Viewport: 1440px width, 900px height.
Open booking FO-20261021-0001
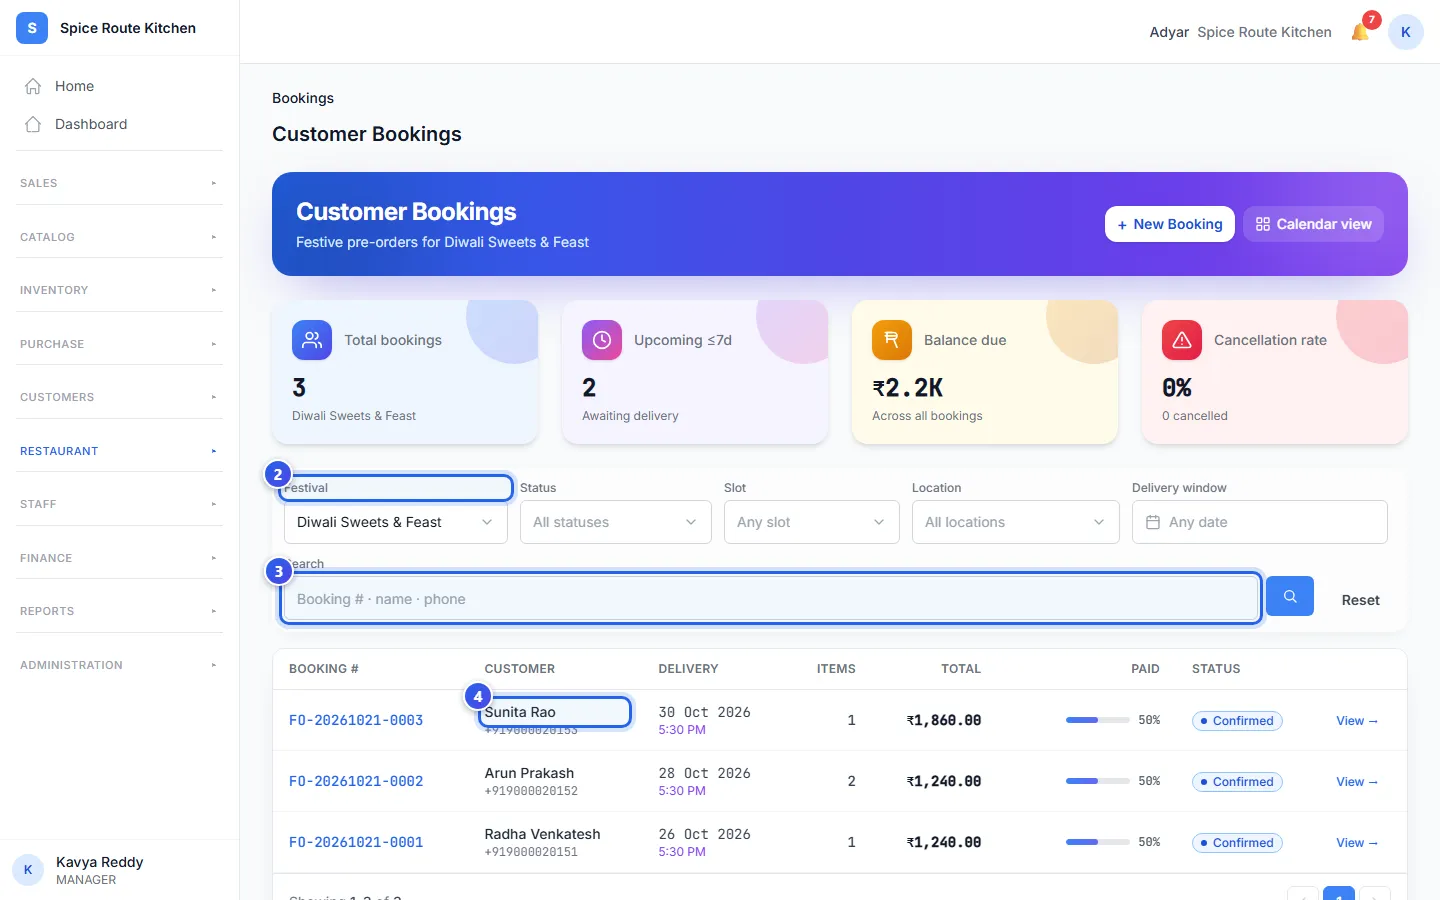(356, 842)
